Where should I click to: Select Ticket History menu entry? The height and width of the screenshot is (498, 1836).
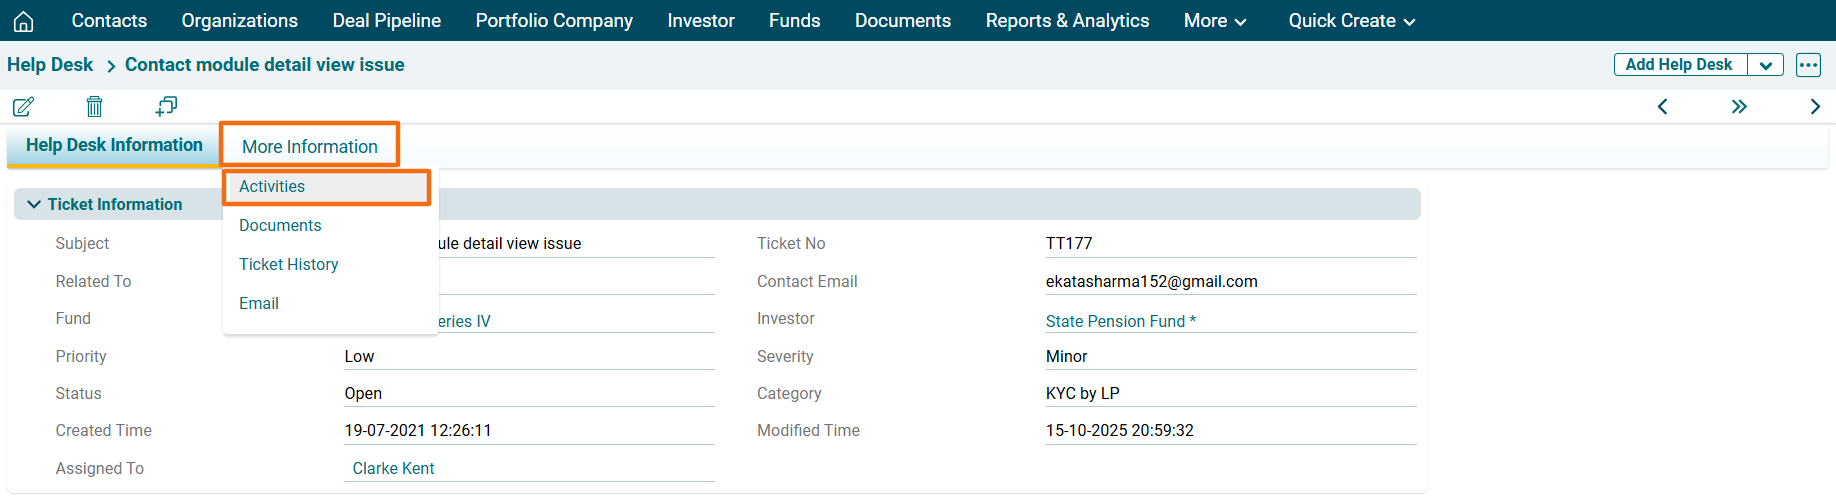(x=288, y=265)
